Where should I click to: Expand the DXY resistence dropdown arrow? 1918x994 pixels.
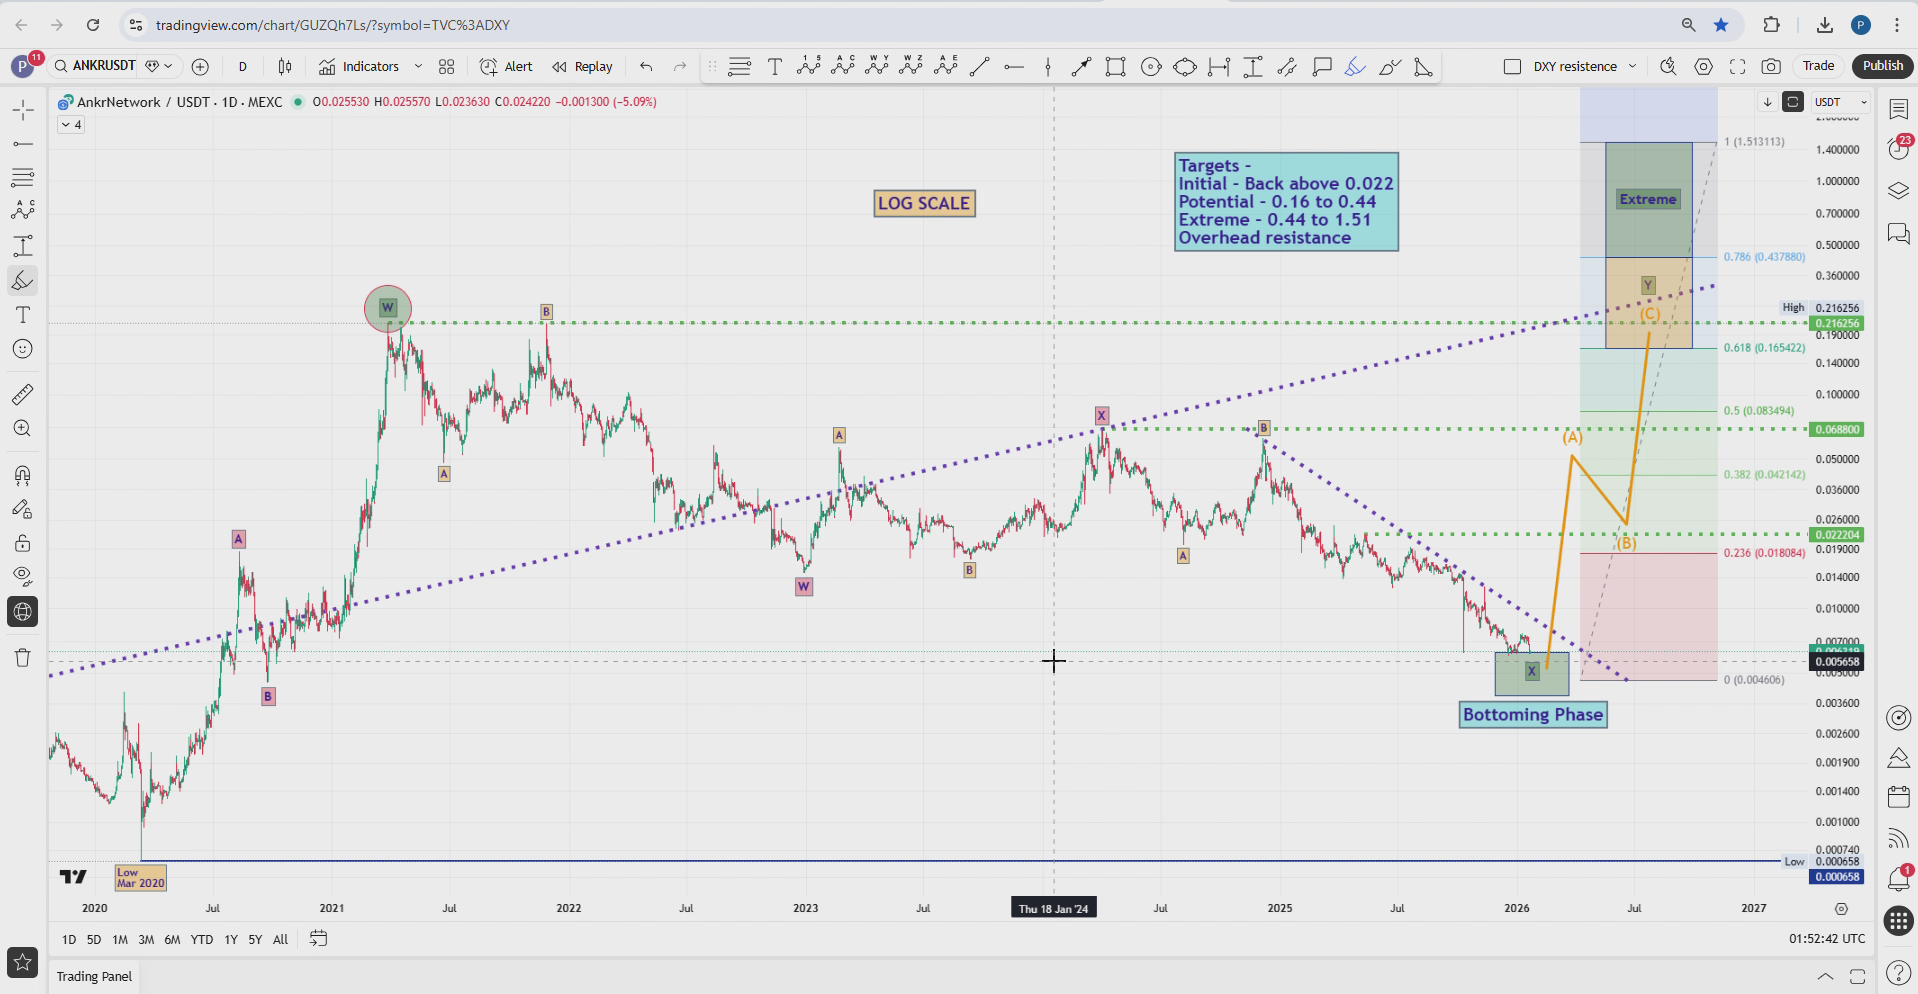pyautogui.click(x=1632, y=66)
